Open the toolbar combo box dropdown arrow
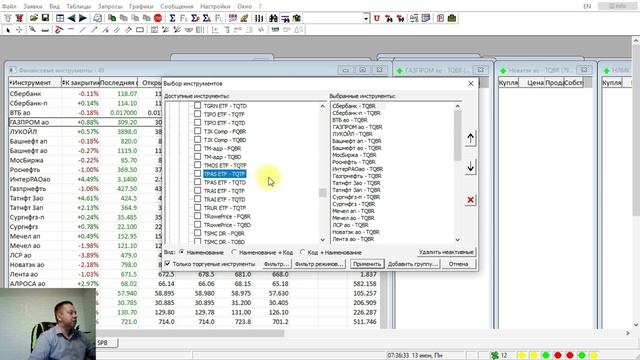 [366, 18]
